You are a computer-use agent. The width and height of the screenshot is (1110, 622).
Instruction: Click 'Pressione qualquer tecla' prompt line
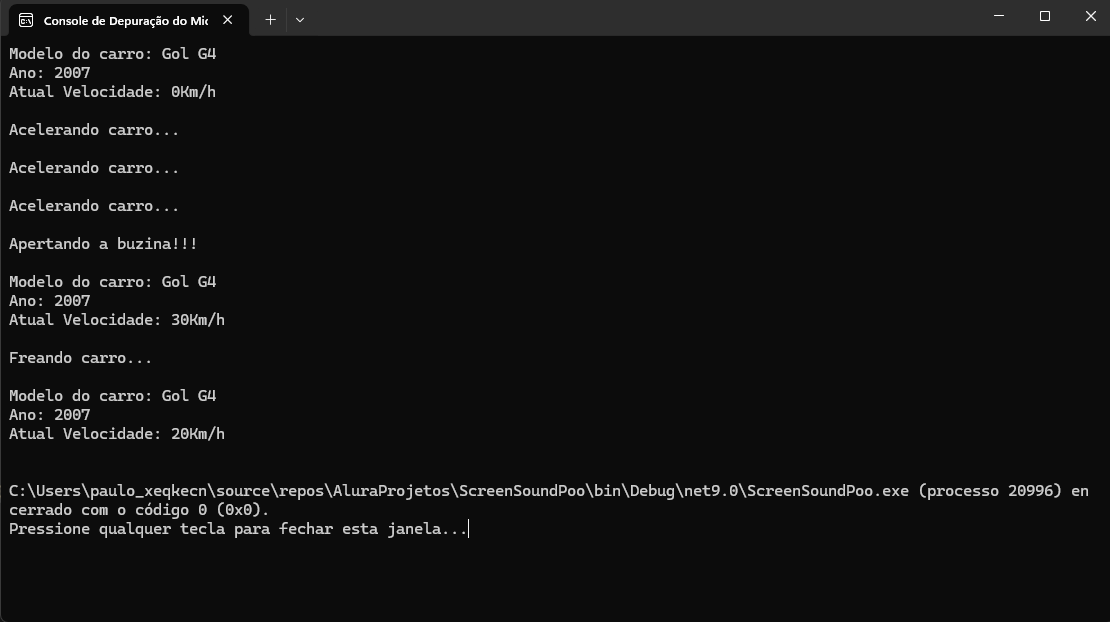(x=238, y=529)
